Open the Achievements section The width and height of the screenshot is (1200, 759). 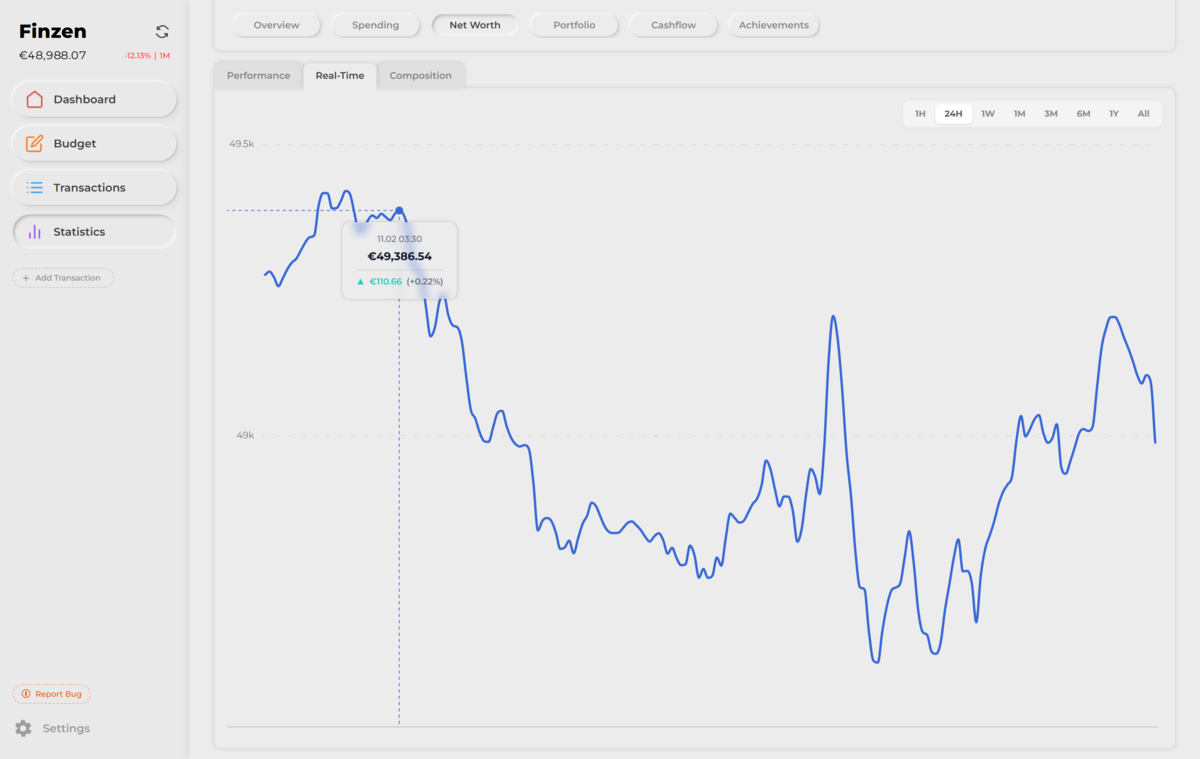774,25
